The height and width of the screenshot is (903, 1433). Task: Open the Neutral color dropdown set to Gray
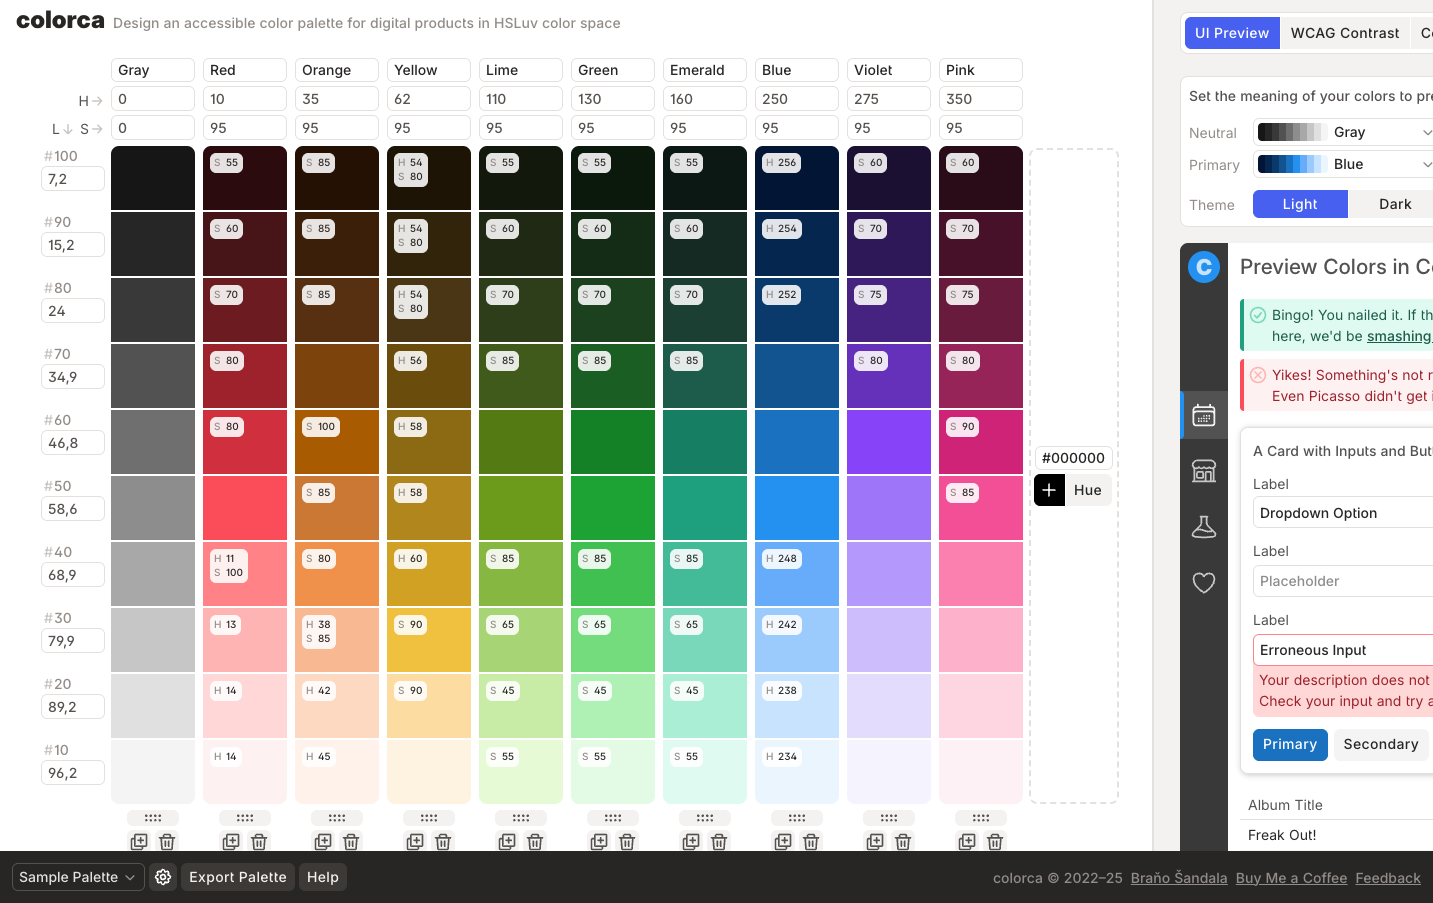1343,131
